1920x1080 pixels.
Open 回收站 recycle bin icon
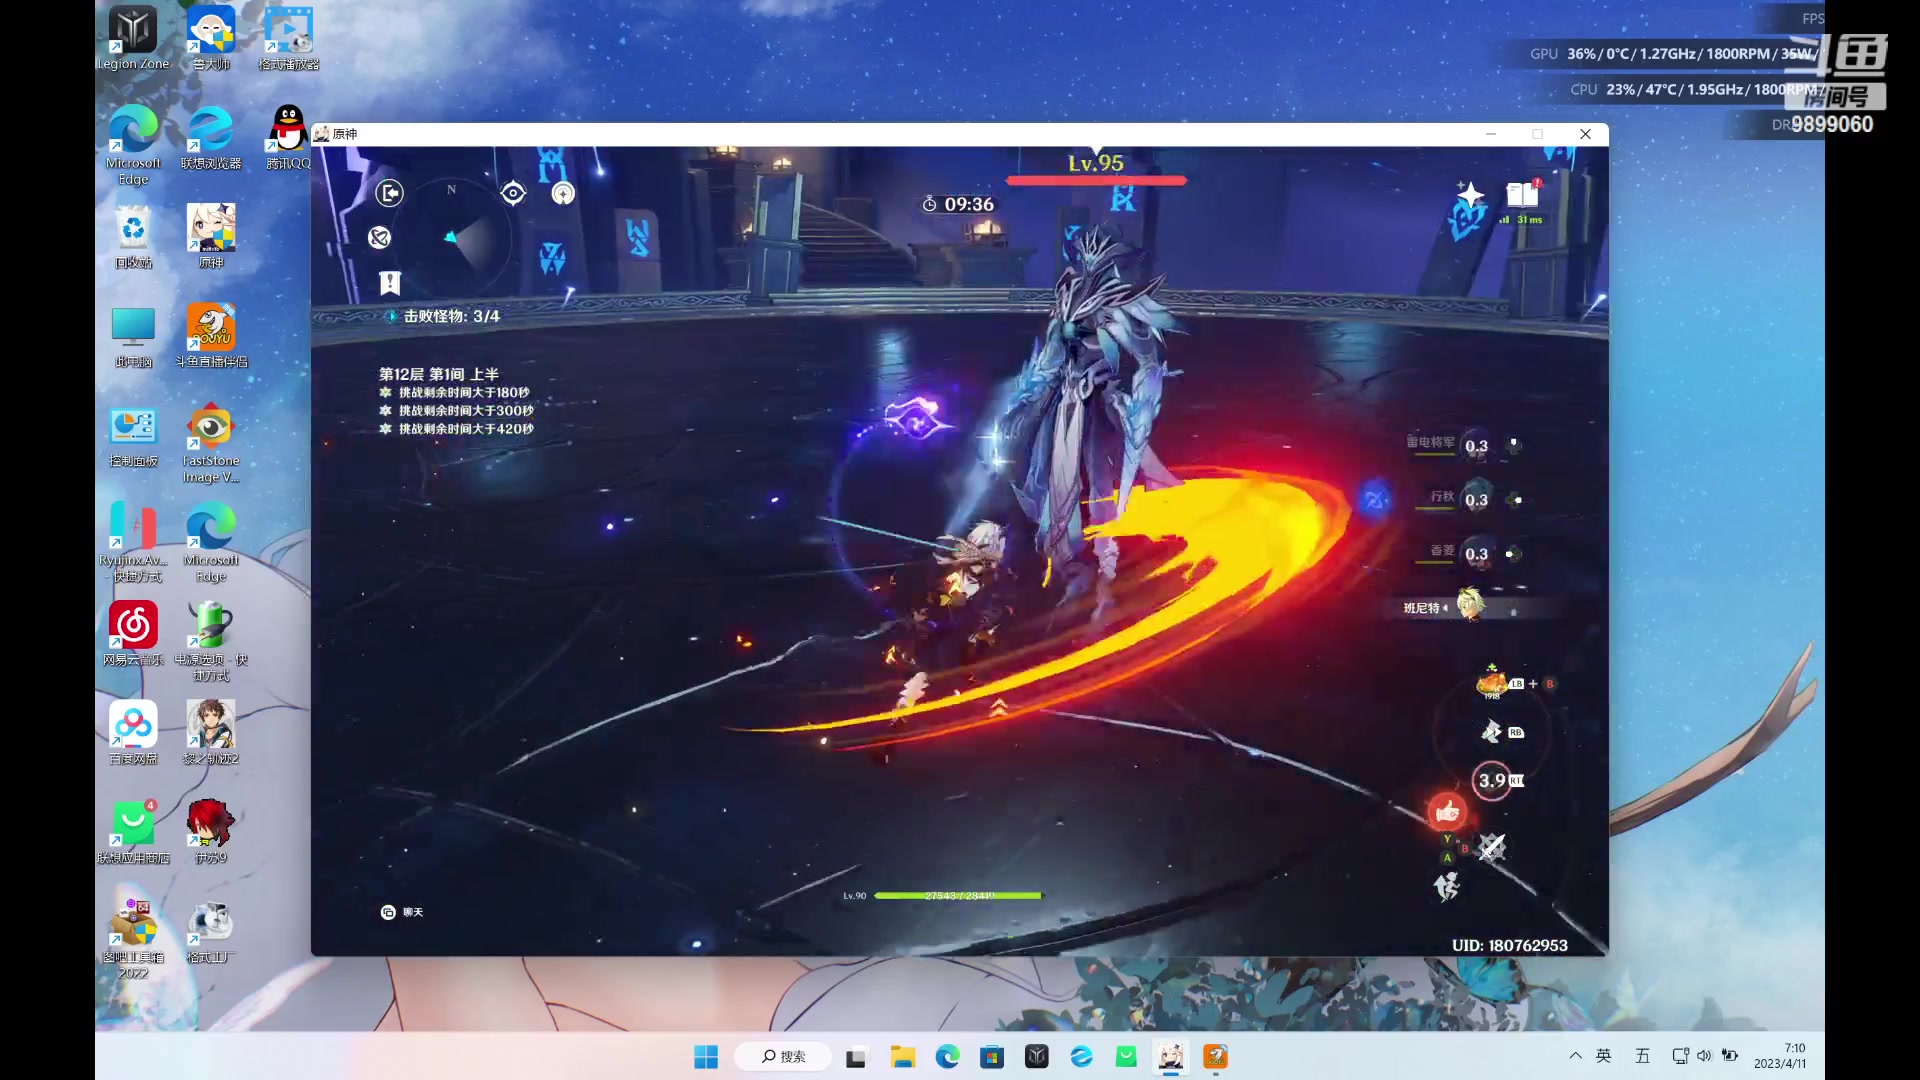(133, 236)
